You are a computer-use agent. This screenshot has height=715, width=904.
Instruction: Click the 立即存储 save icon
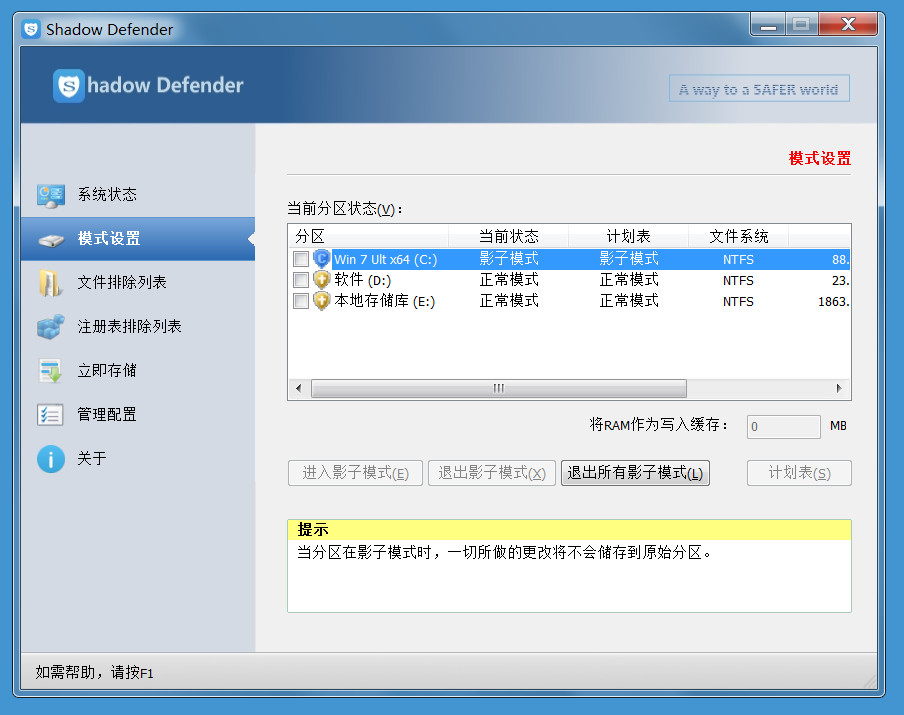pos(50,371)
